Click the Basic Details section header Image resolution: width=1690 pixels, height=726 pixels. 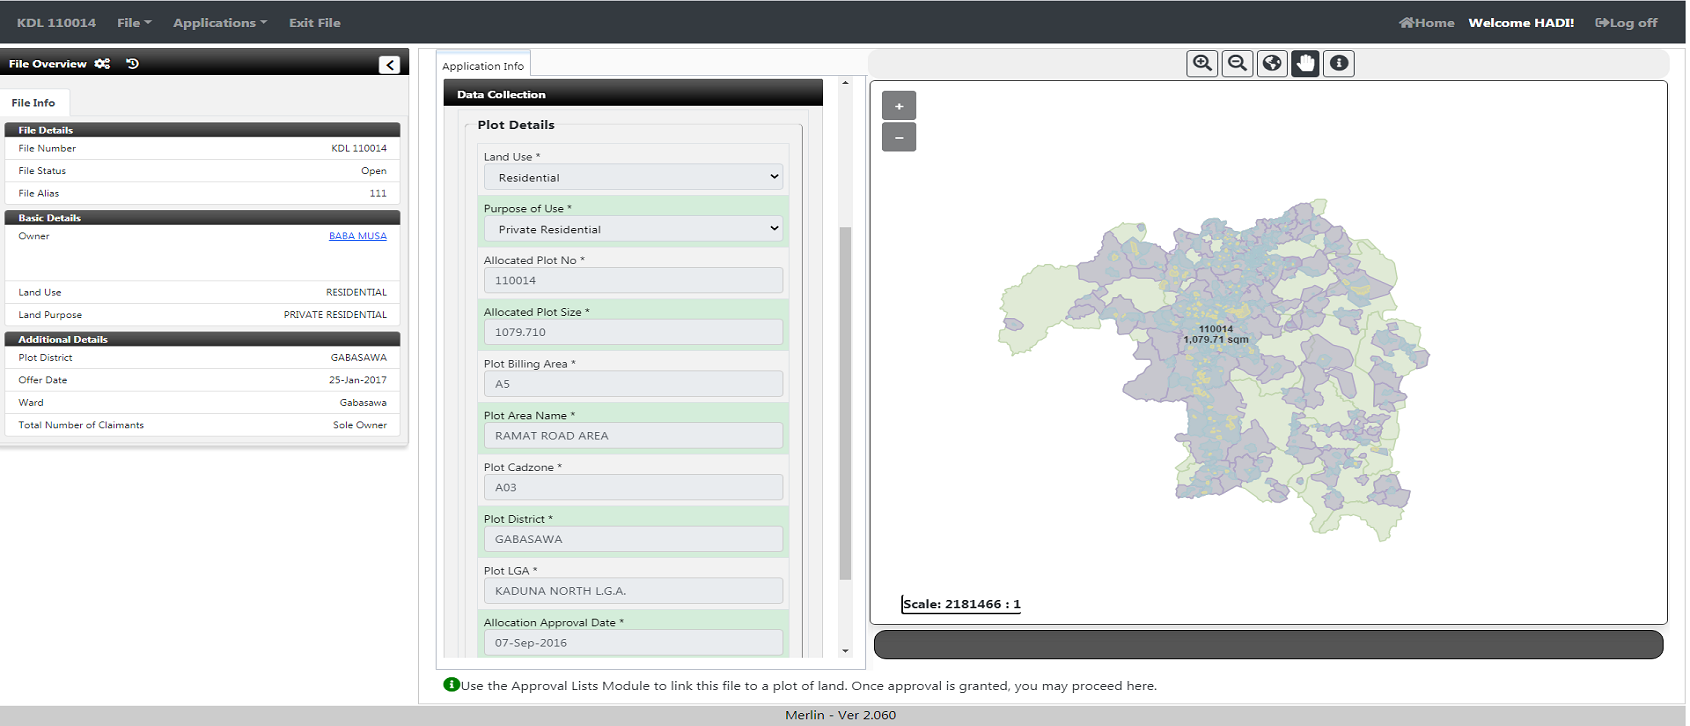(x=203, y=217)
